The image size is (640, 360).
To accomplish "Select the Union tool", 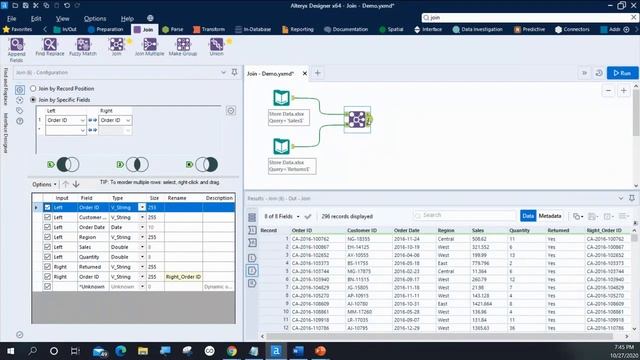I will (216, 47).
